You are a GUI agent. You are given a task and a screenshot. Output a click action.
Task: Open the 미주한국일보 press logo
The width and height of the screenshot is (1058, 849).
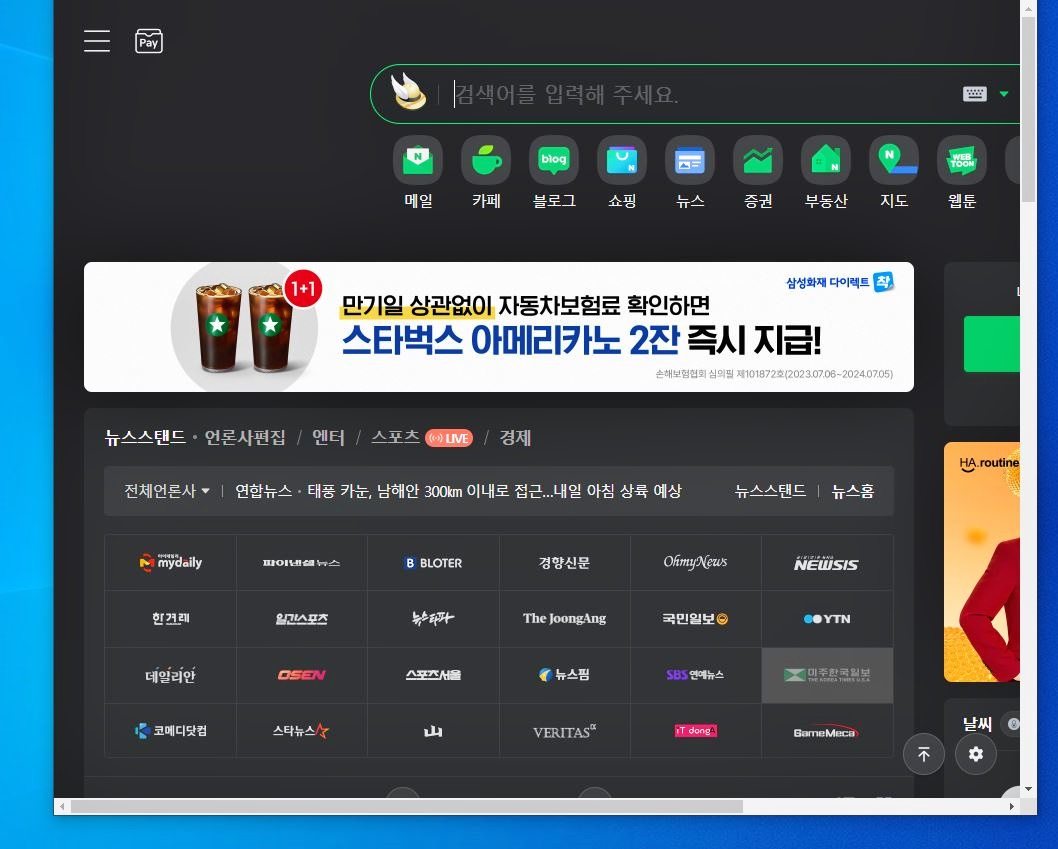pos(827,675)
